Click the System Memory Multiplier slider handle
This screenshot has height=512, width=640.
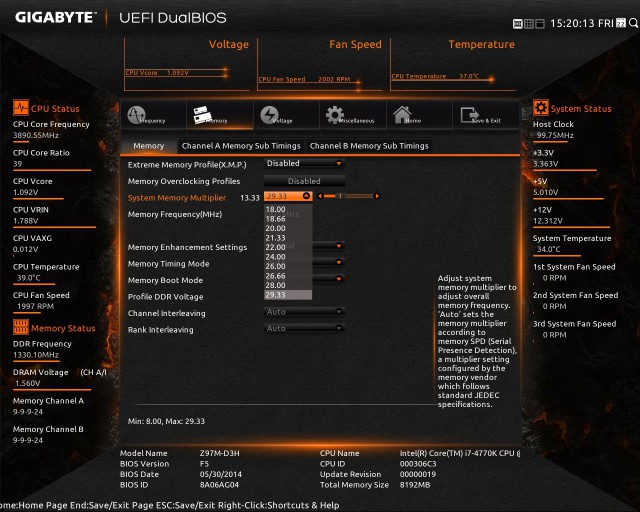click(x=339, y=196)
